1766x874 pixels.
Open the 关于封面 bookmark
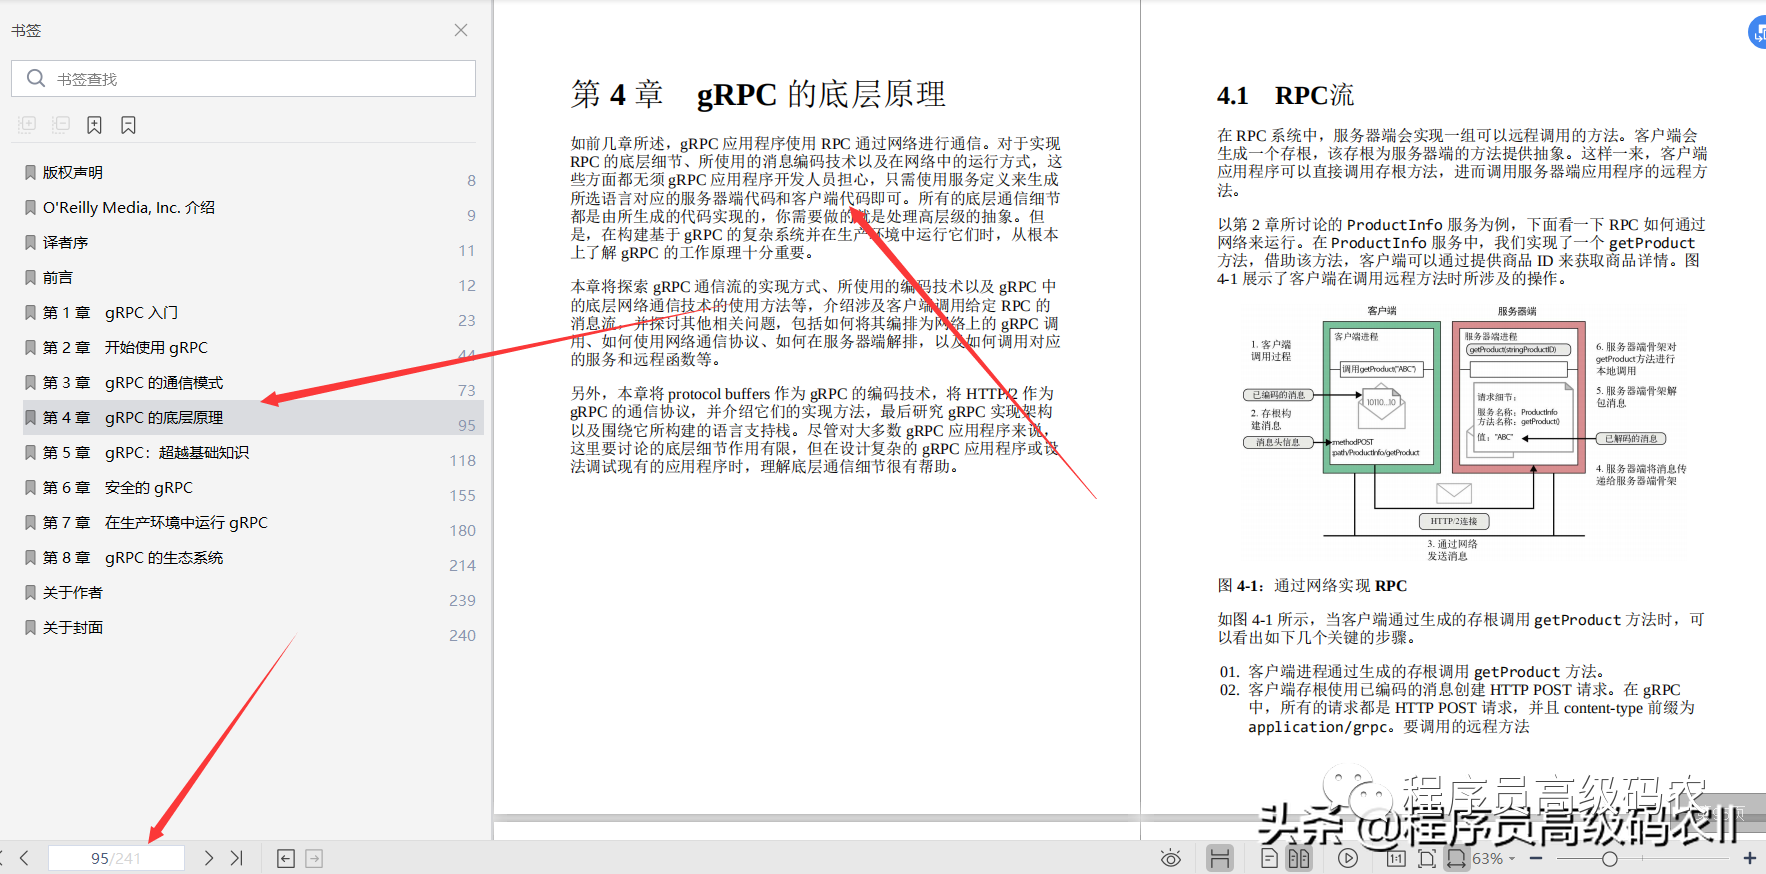click(x=73, y=627)
